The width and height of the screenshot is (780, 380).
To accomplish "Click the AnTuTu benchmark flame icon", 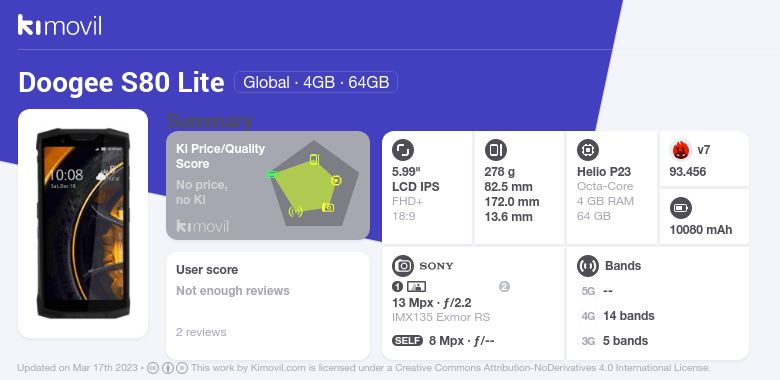I will pos(681,150).
